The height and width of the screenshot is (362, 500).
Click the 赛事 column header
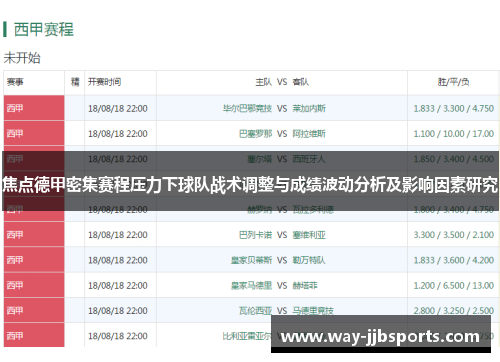[x=15, y=82]
